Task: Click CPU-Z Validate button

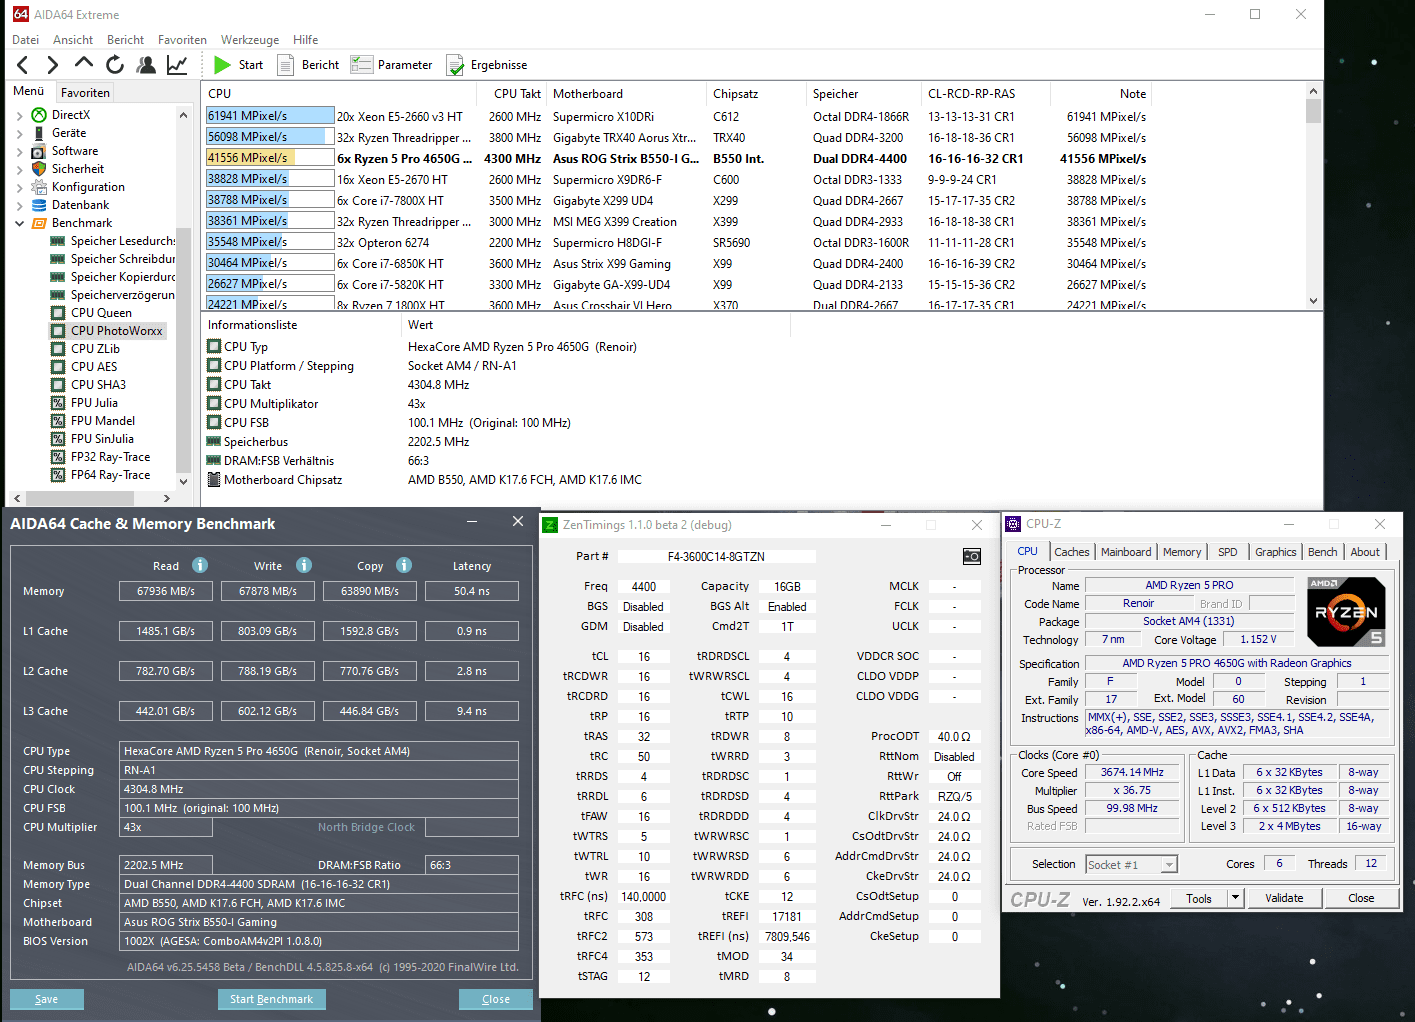Action: (1284, 898)
